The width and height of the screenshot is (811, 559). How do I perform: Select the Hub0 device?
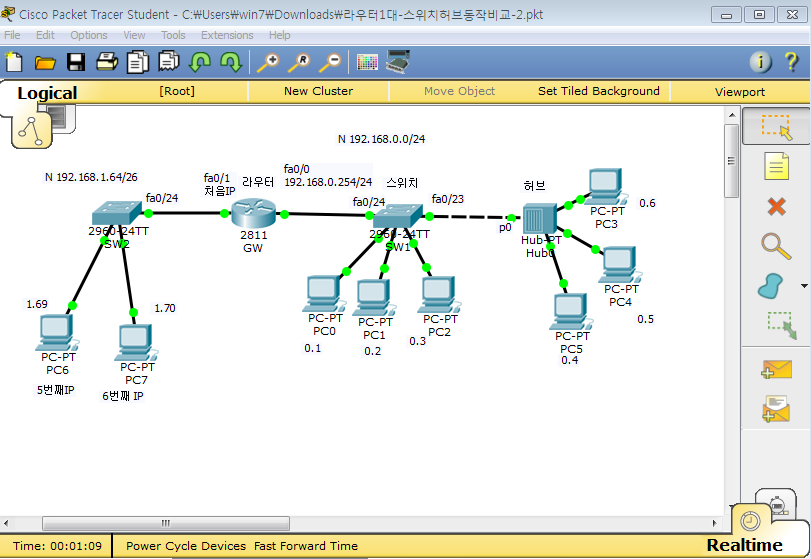[539, 219]
